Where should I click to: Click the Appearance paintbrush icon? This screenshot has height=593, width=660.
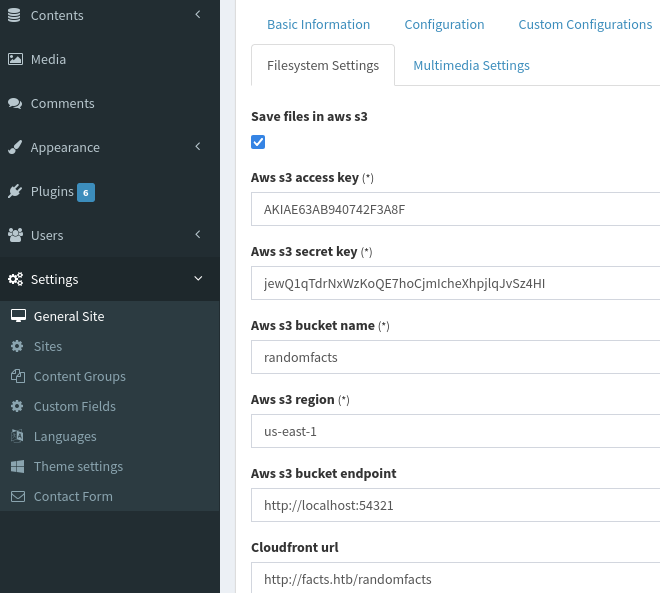click(15, 147)
